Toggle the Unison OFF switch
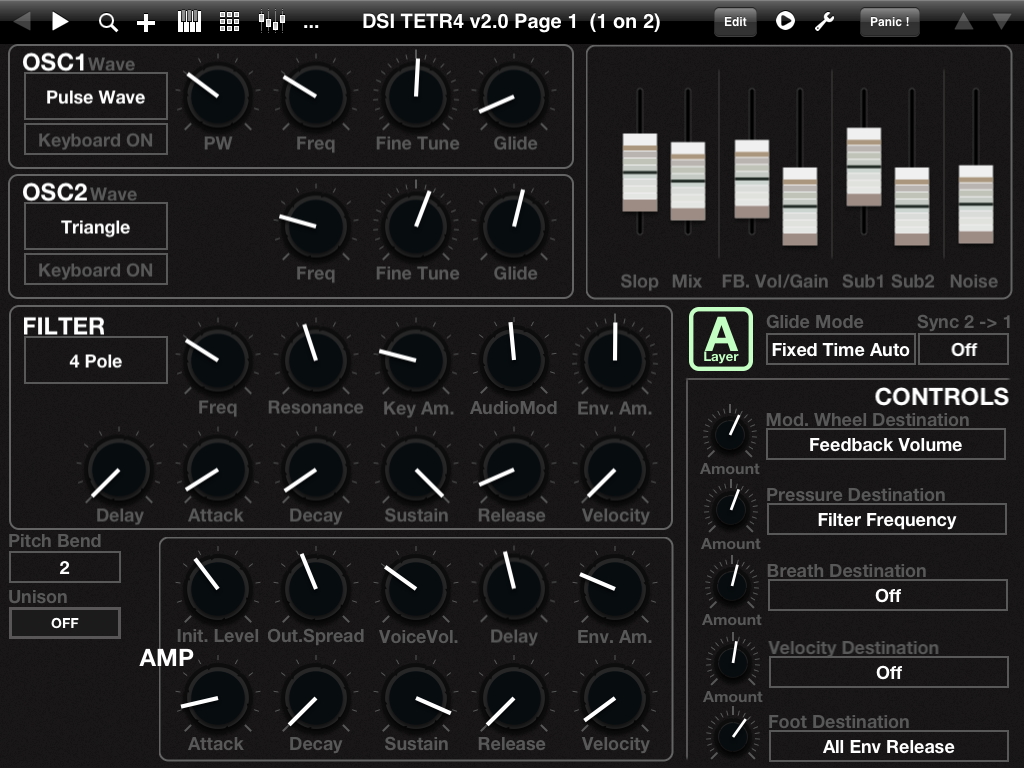 [x=65, y=623]
